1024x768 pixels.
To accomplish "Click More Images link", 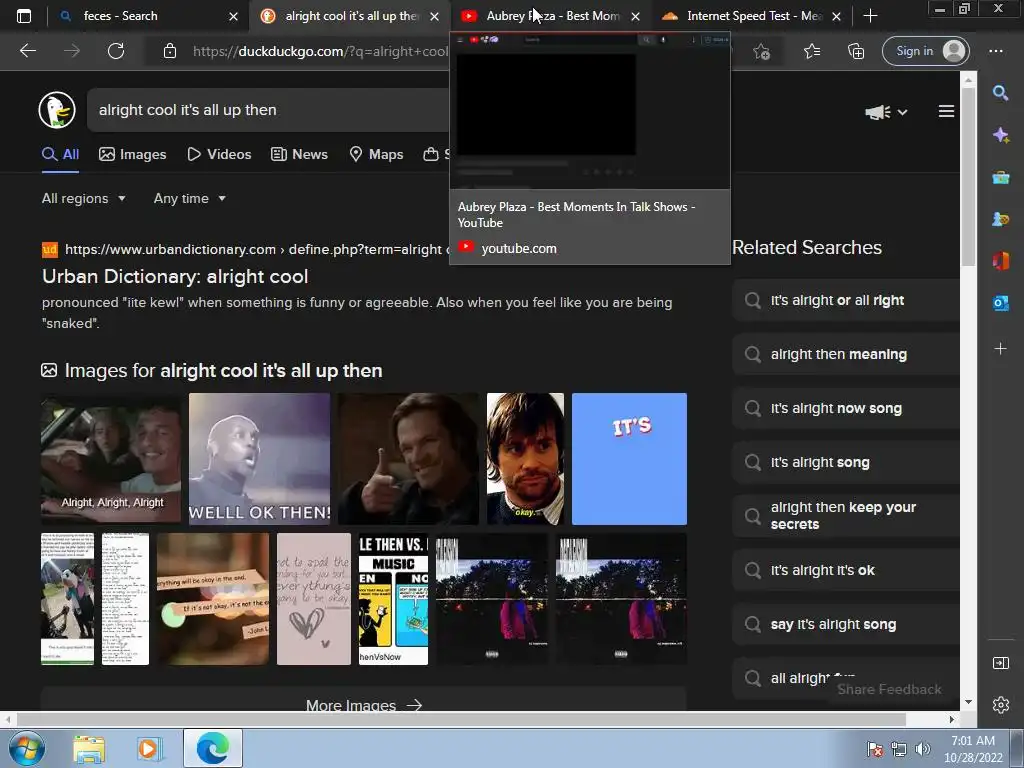I will tap(364, 704).
